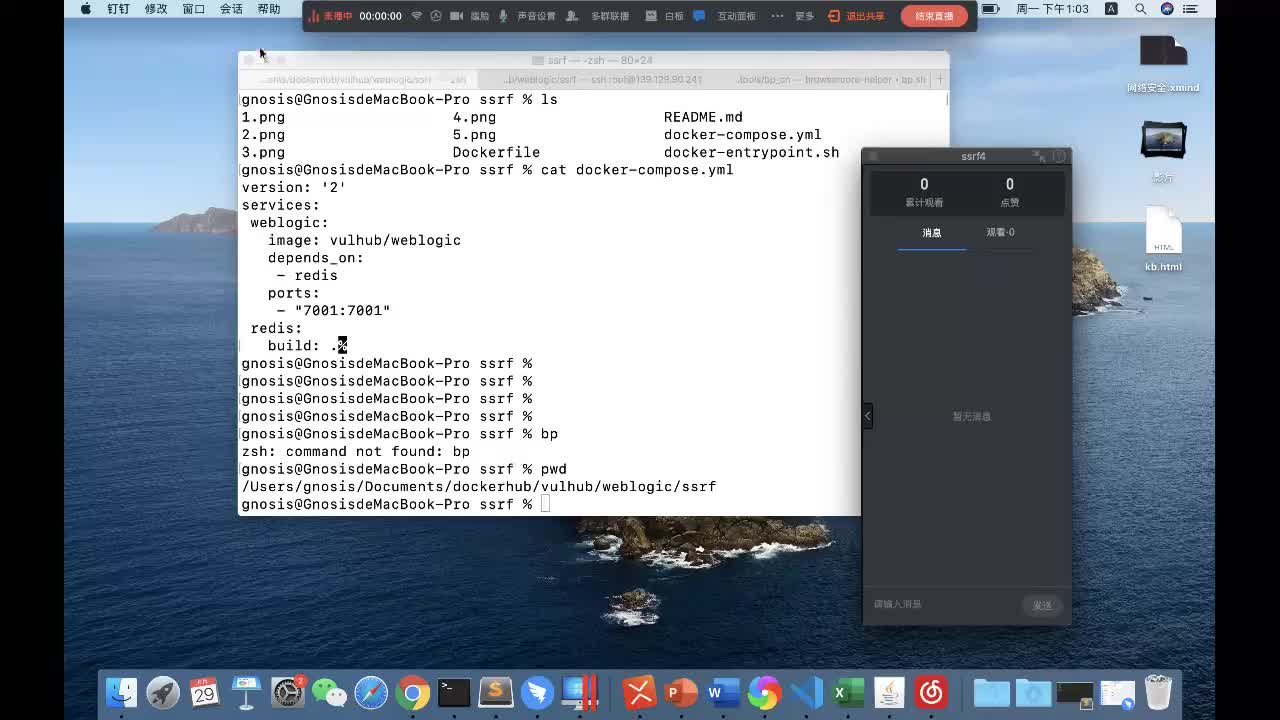
Task: Click the Siri icon in menu bar
Action: (x=1167, y=9)
